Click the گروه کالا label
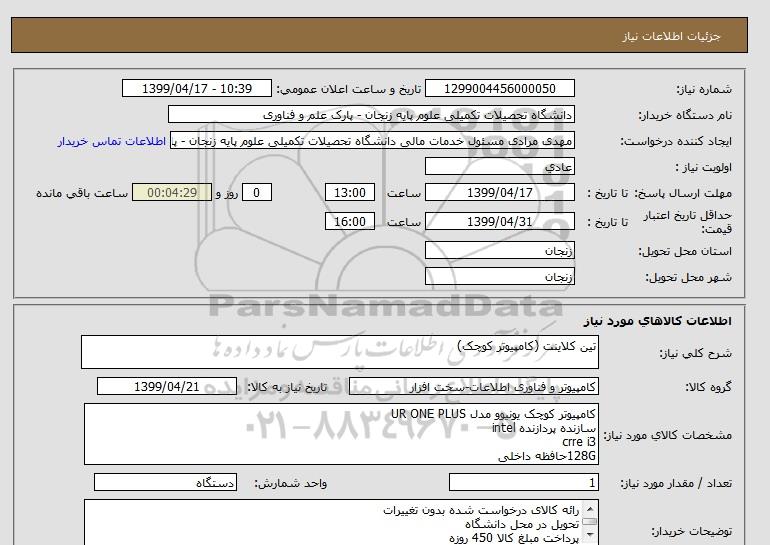This screenshot has height=545, width=770. (x=709, y=387)
